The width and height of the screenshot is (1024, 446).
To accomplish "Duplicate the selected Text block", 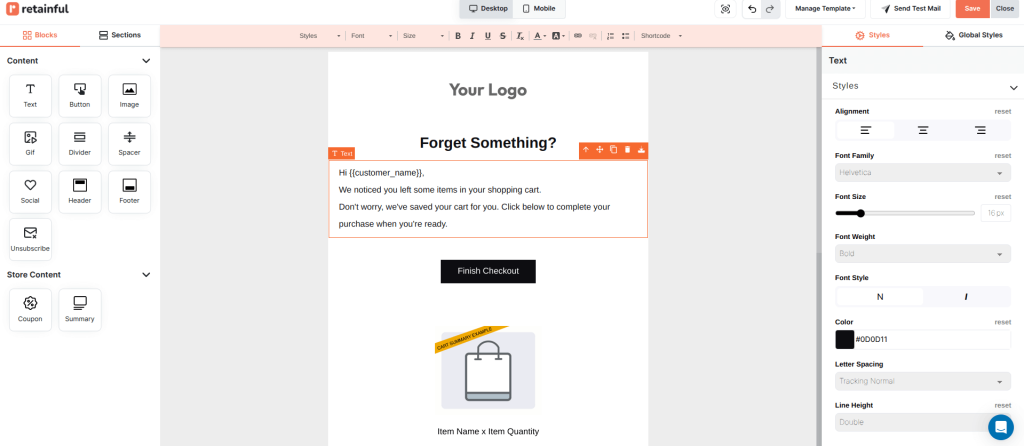I will pyautogui.click(x=613, y=150).
